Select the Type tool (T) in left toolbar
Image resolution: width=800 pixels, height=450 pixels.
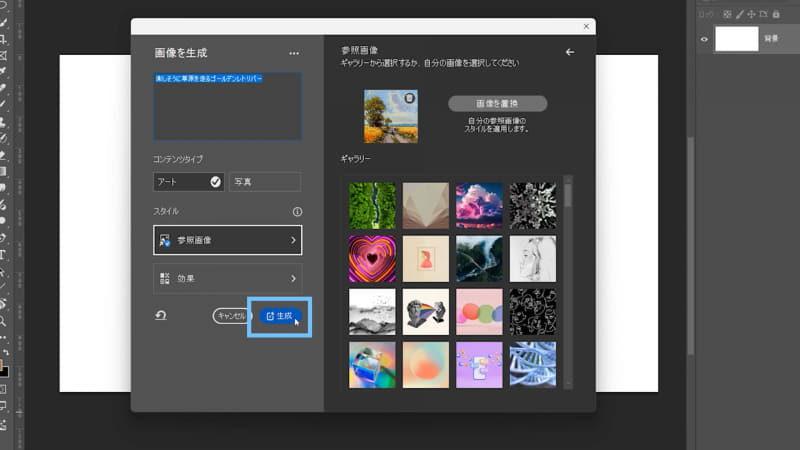tap(3, 255)
